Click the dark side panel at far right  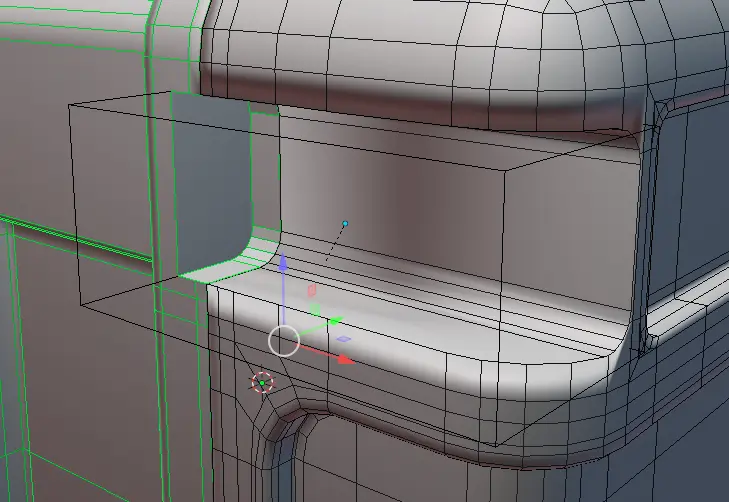click(695, 200)
